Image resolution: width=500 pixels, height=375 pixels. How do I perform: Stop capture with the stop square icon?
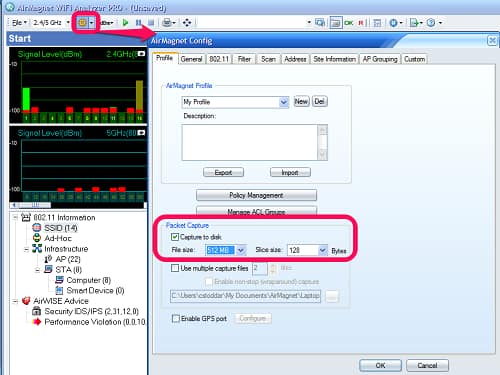(151, 23)
